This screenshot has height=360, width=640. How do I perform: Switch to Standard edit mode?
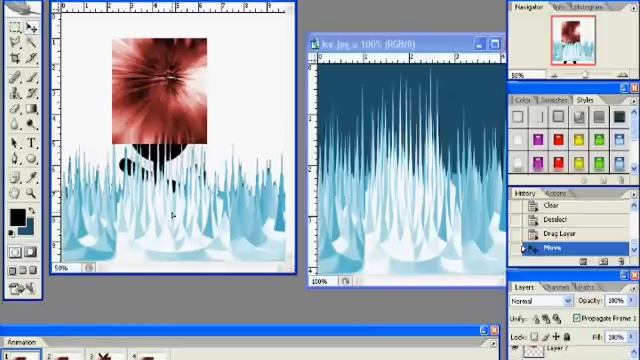[x=15, y=252]
